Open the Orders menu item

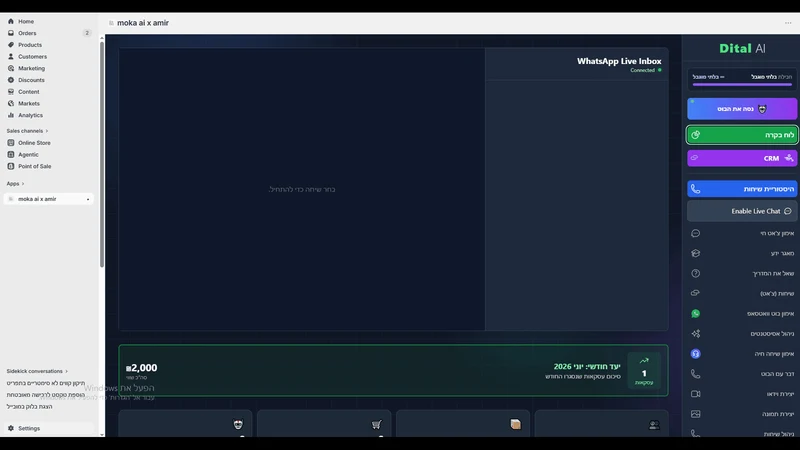[49, 33]
